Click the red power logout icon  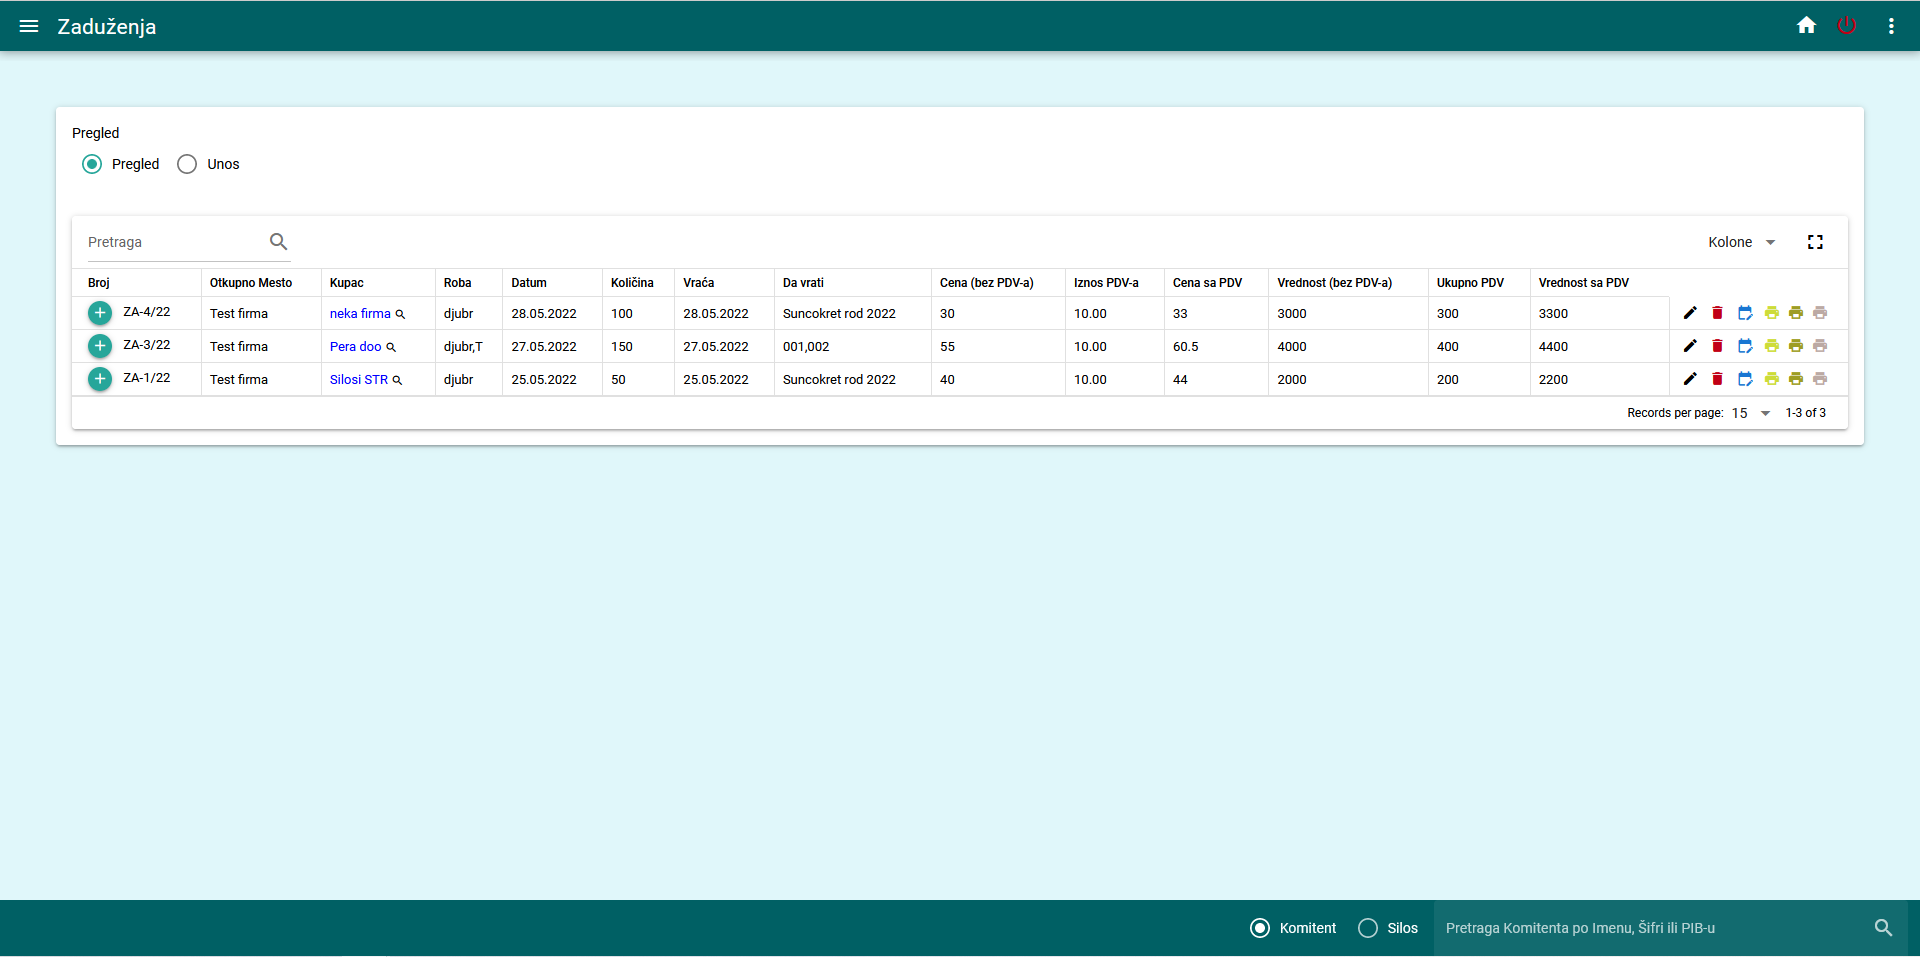point(1847,25)
